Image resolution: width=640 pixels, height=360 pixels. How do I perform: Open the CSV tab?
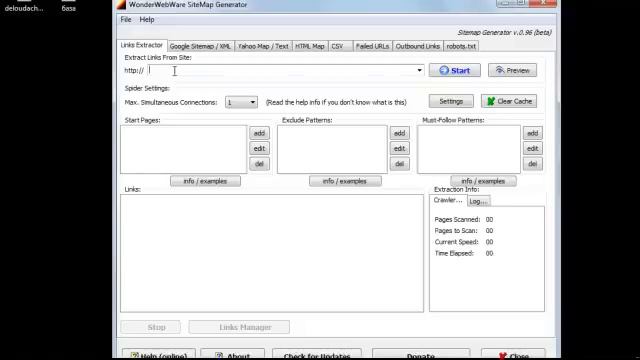(340, 46)
